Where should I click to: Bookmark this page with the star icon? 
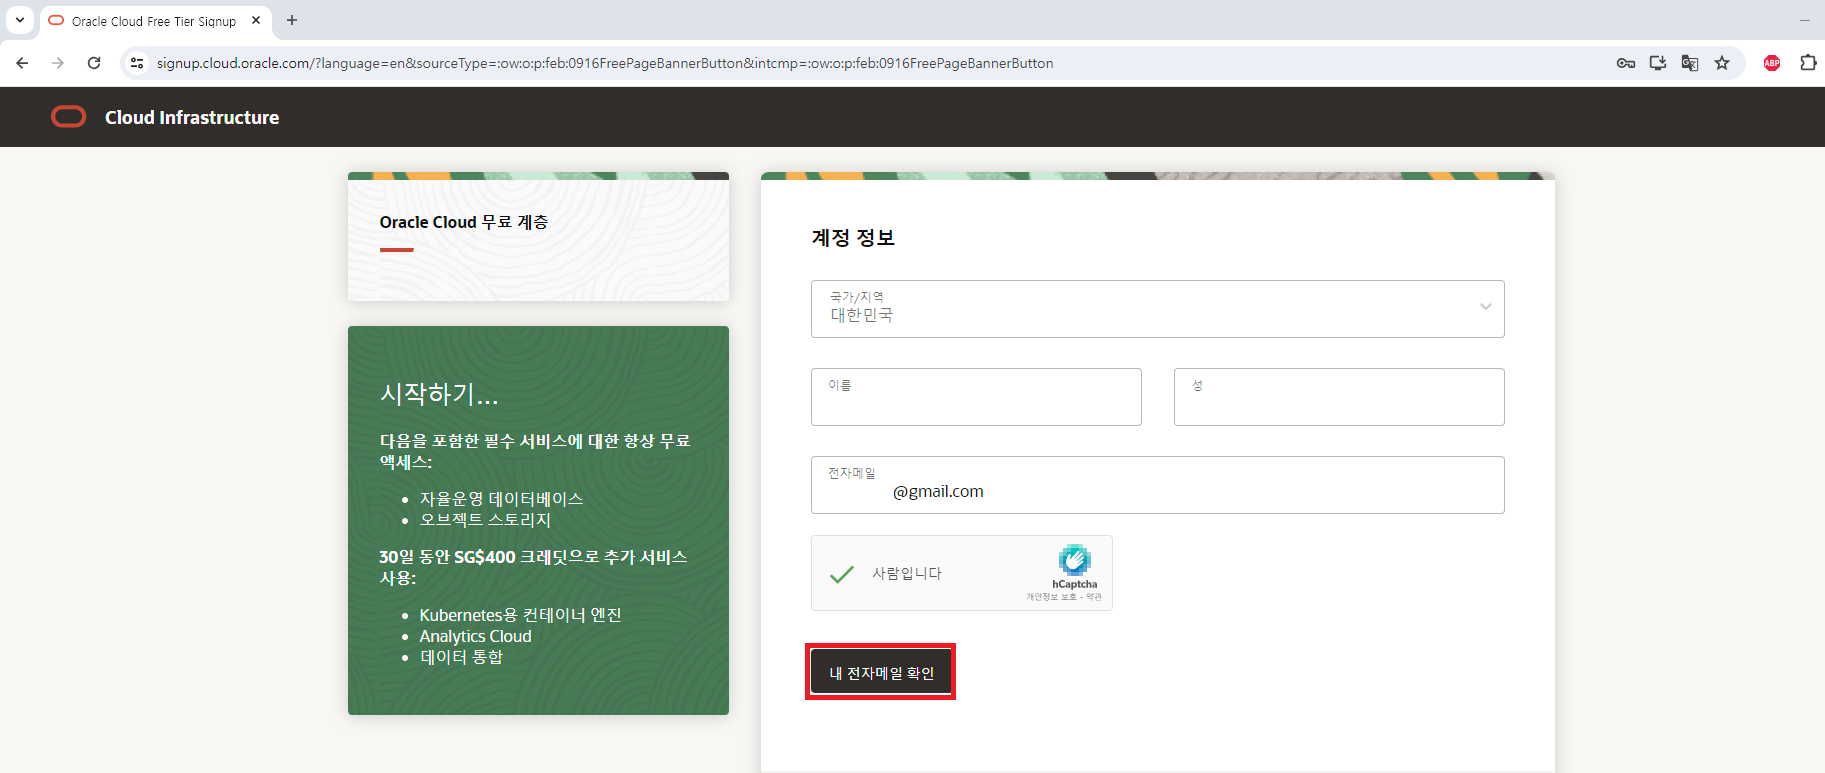[1722, 63]
